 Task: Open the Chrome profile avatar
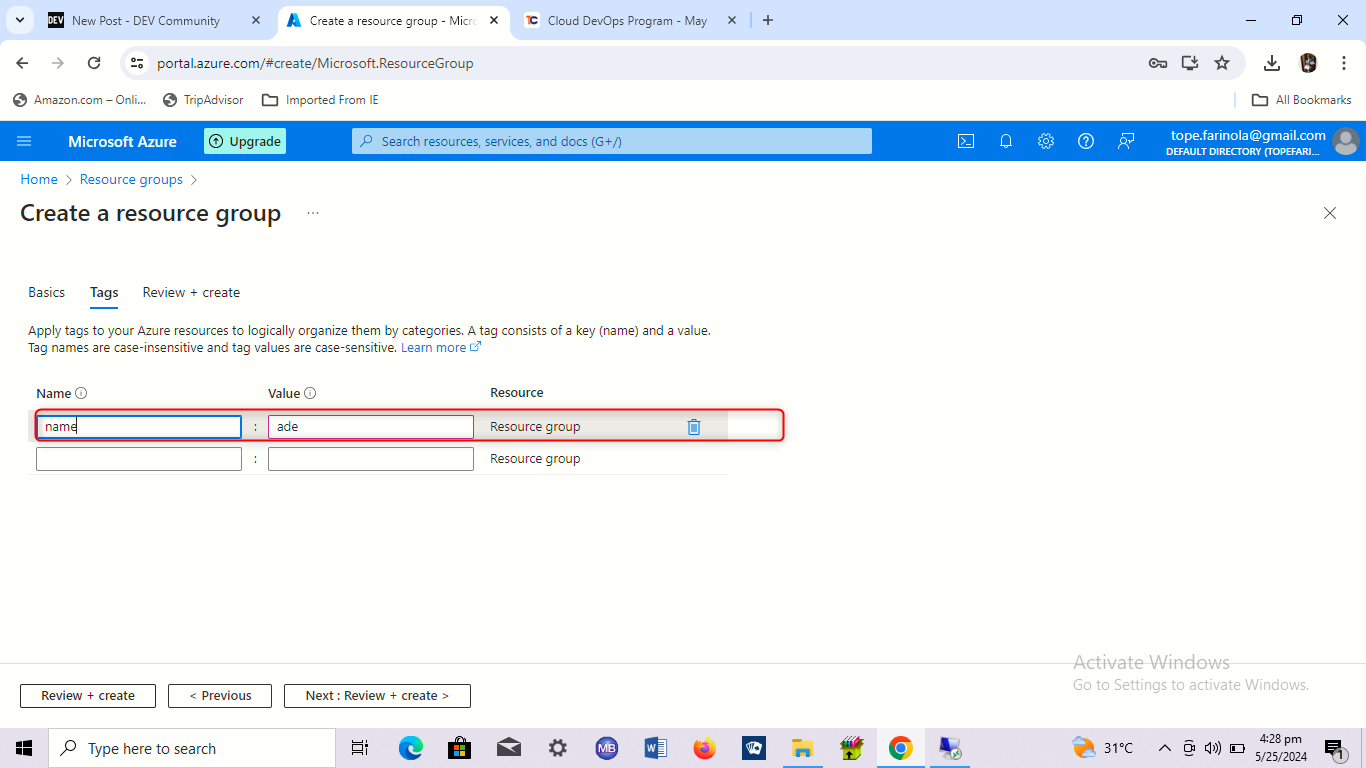click(1308, 63)
